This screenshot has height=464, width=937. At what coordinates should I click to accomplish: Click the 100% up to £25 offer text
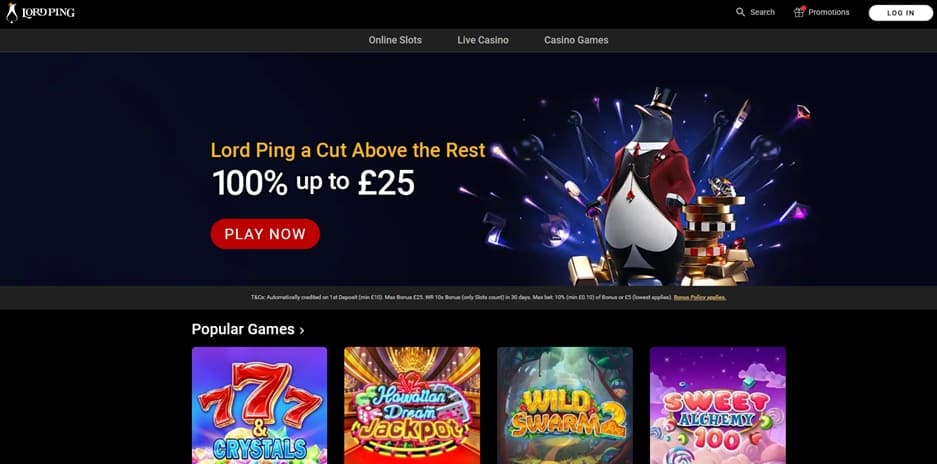pos(313,183)
